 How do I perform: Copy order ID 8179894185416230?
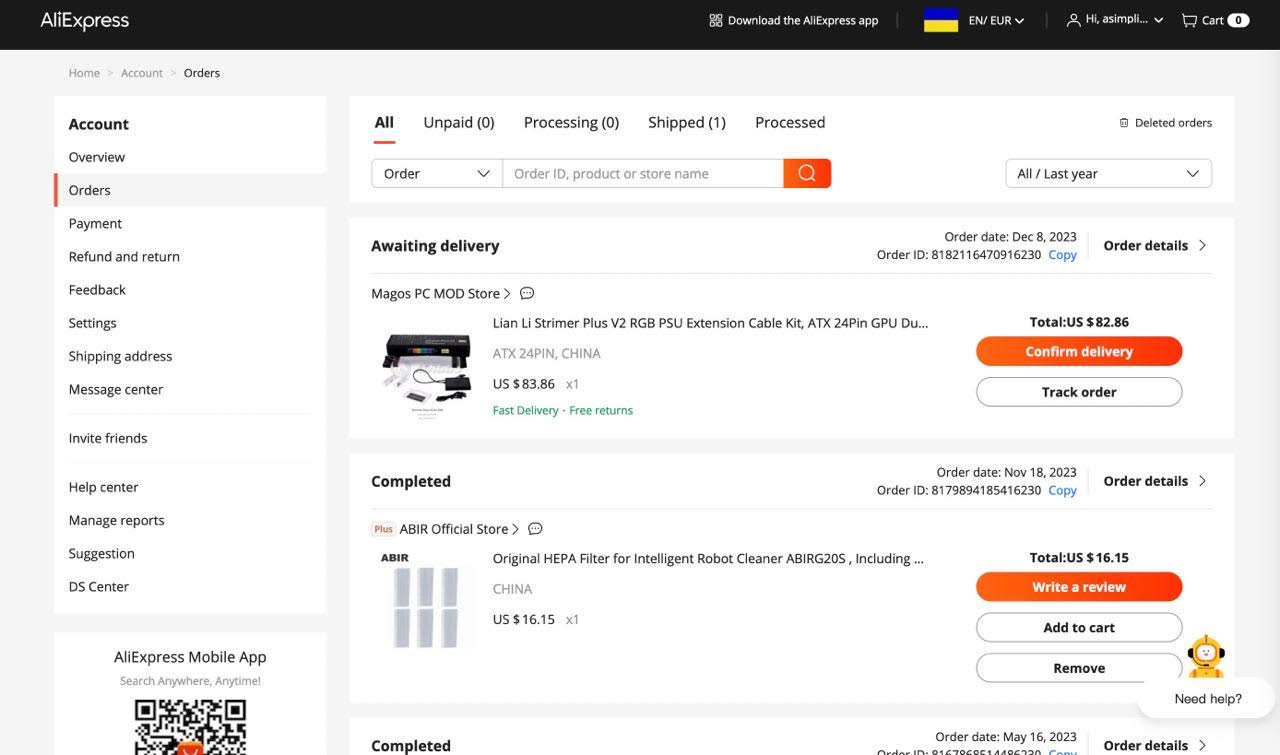[1062, 490]
